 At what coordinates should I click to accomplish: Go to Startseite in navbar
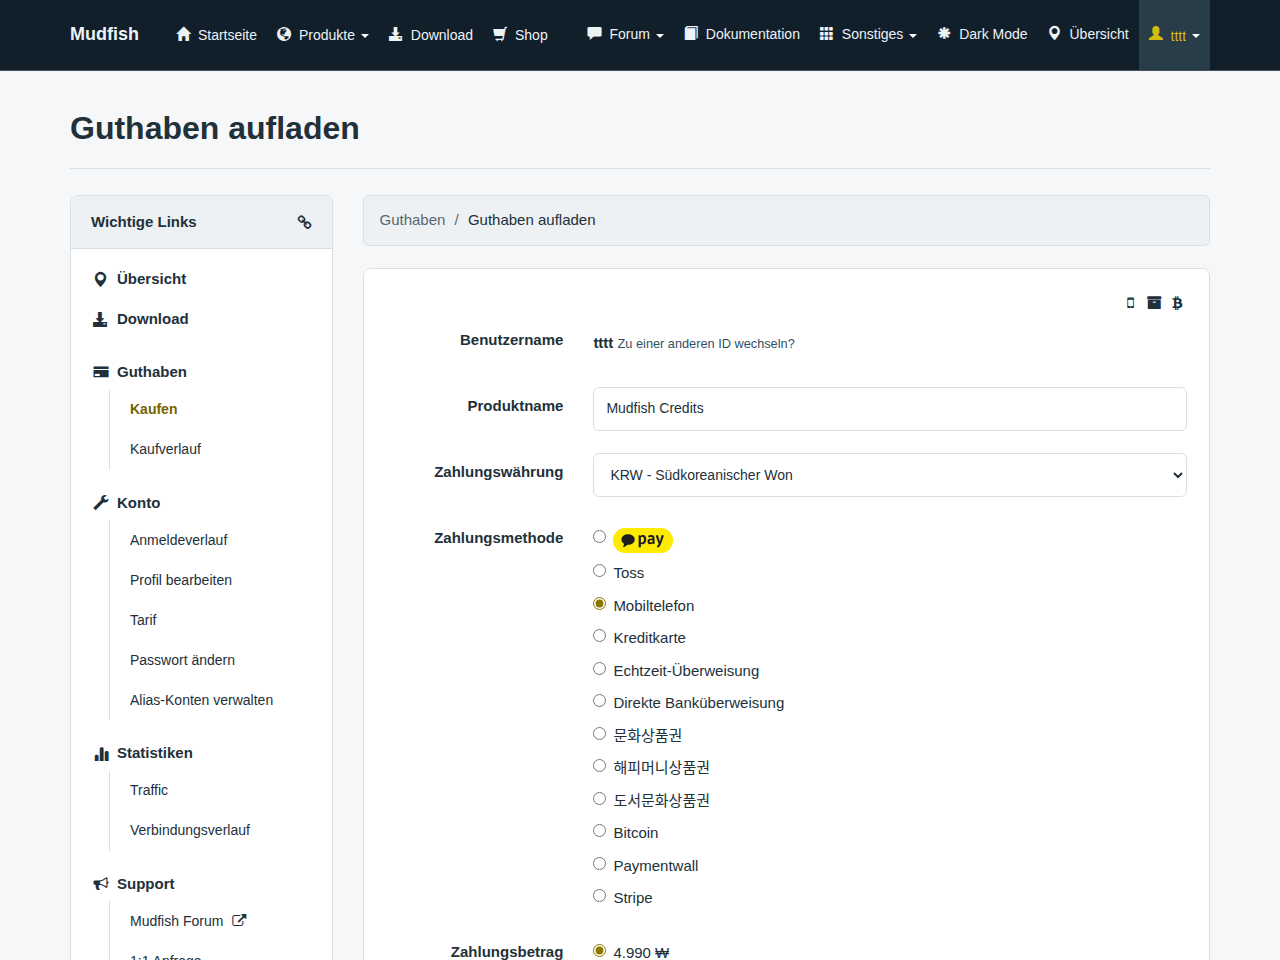[x=217, y=35]
